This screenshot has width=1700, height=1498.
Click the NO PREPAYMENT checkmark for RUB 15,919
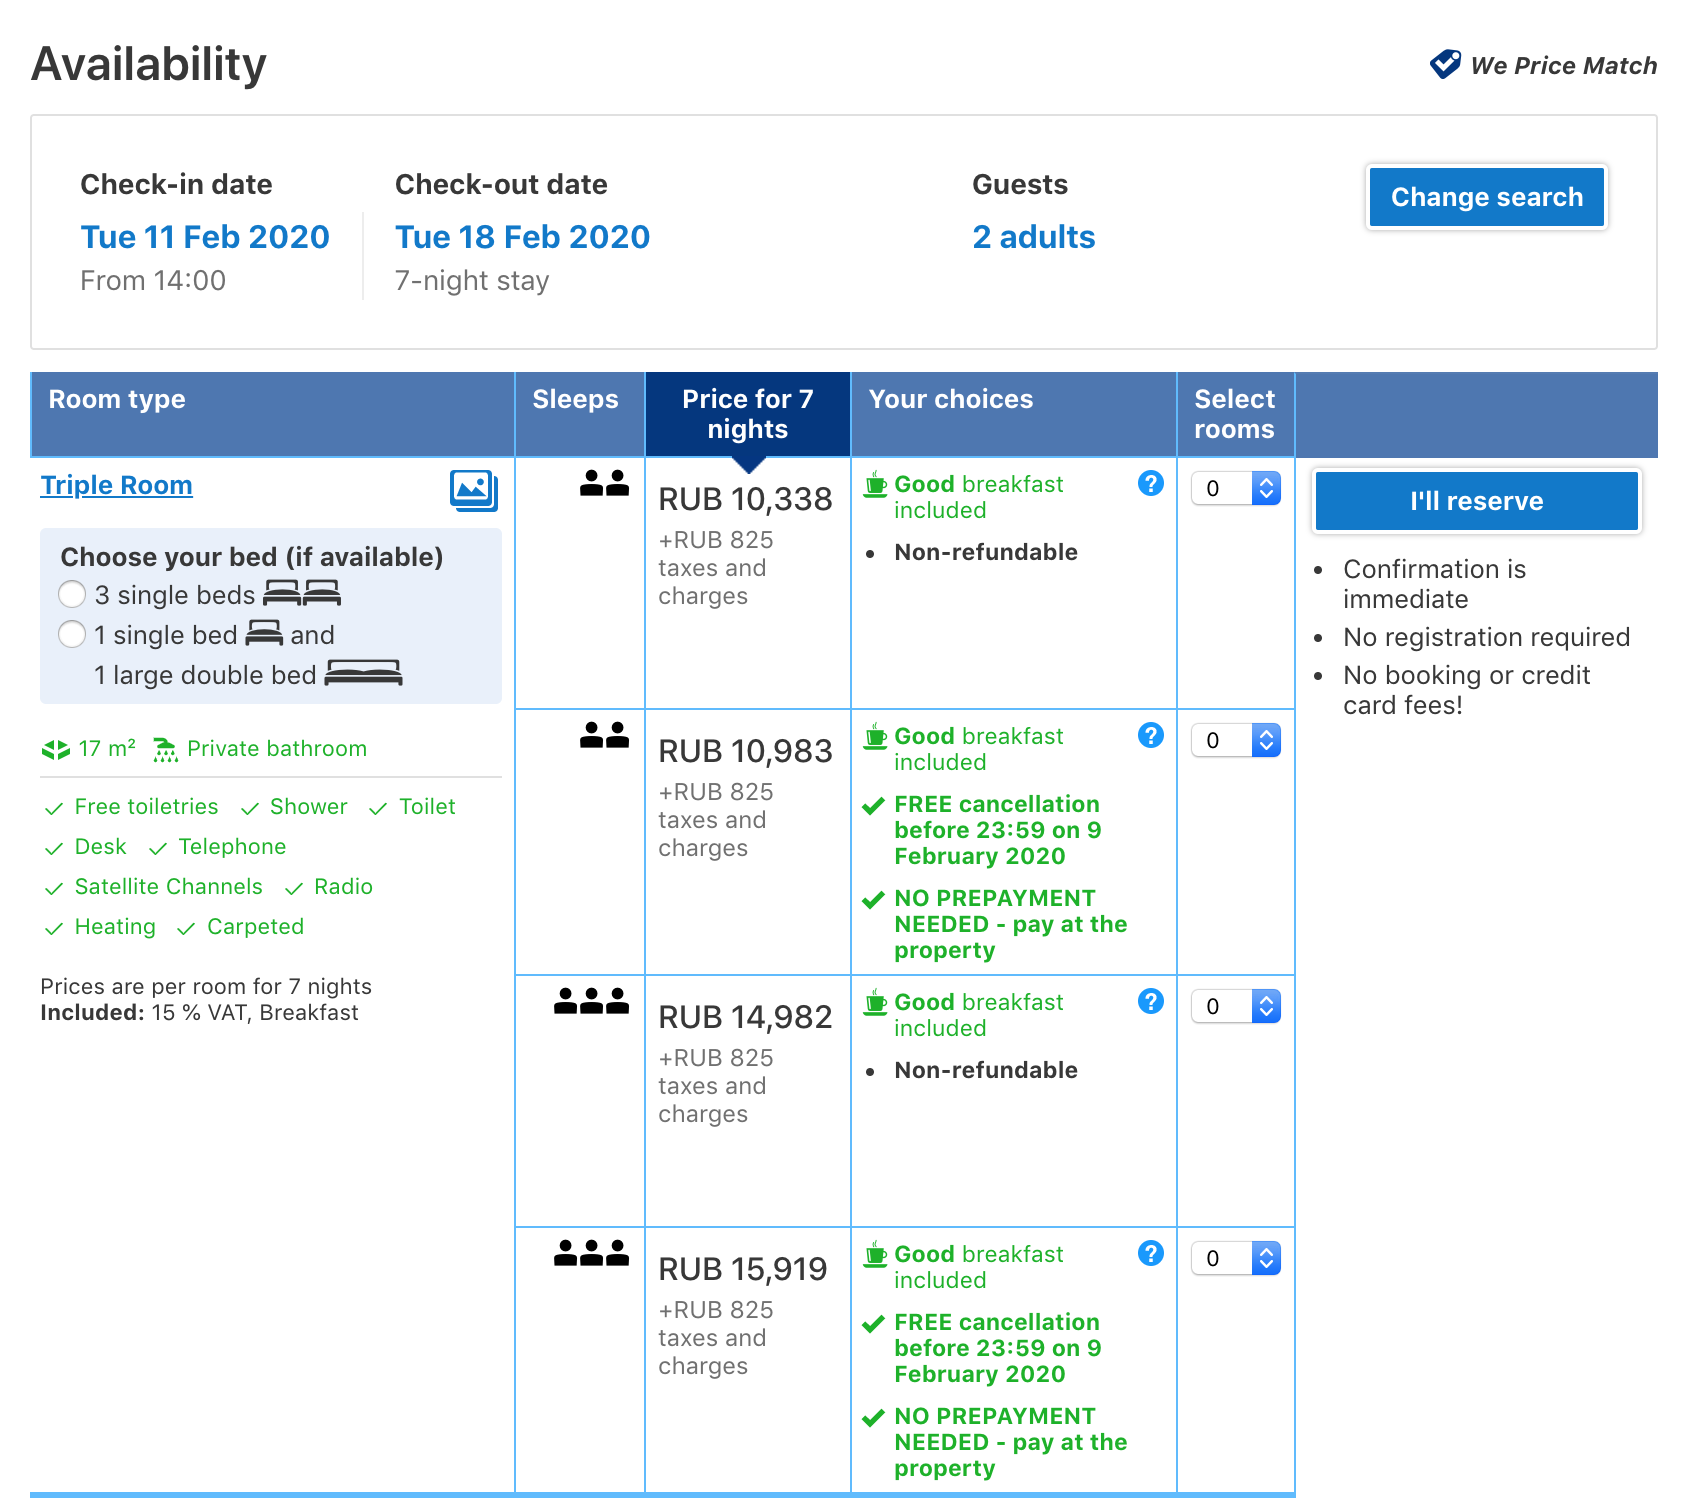coord(873,1418)
